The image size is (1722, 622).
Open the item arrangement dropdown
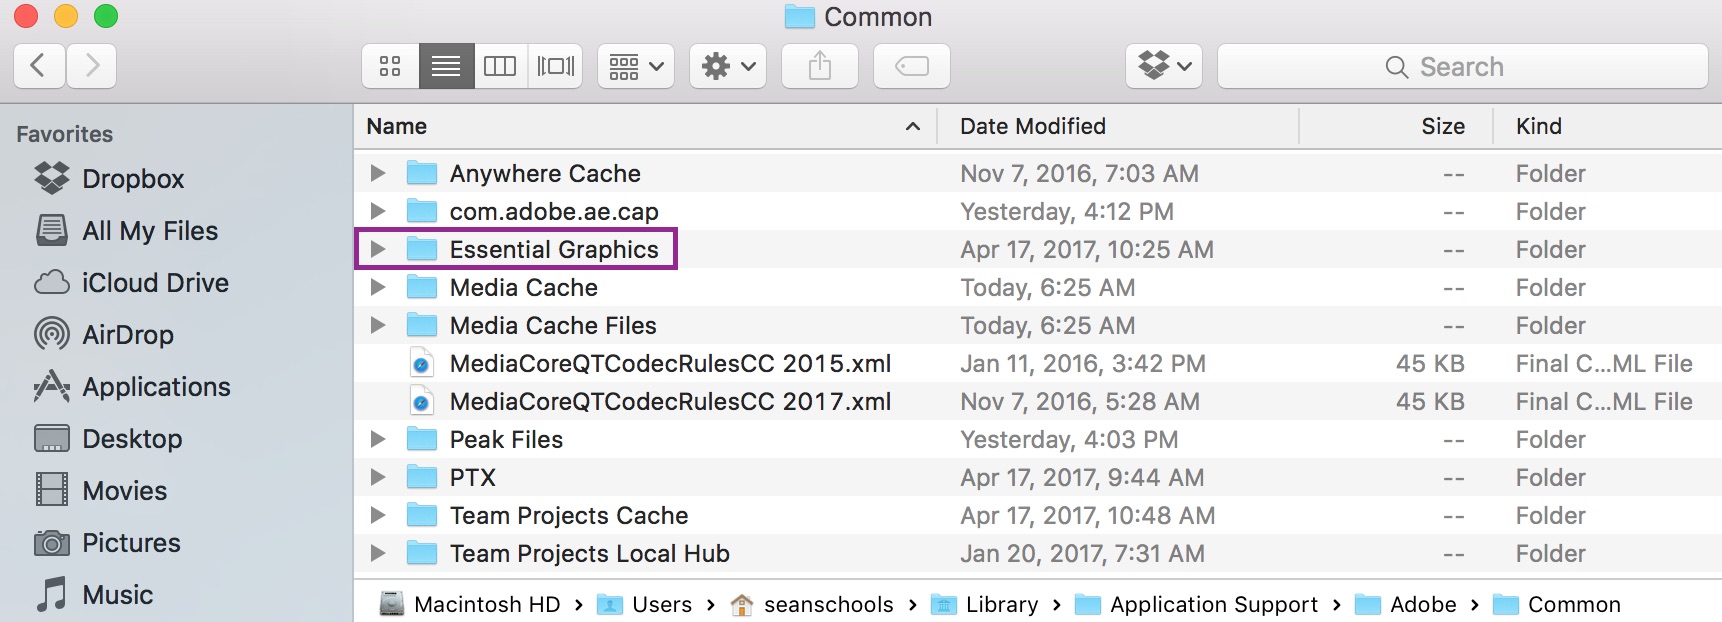pos(636,66)
